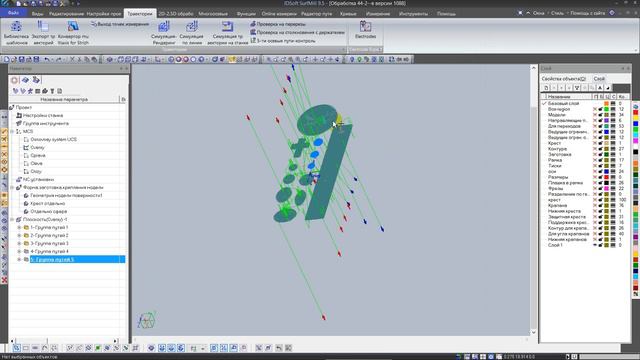Viewport: 640px width, 360px height.
Task: Toggle lock on Размеры layer
Action: pos(600,177)
